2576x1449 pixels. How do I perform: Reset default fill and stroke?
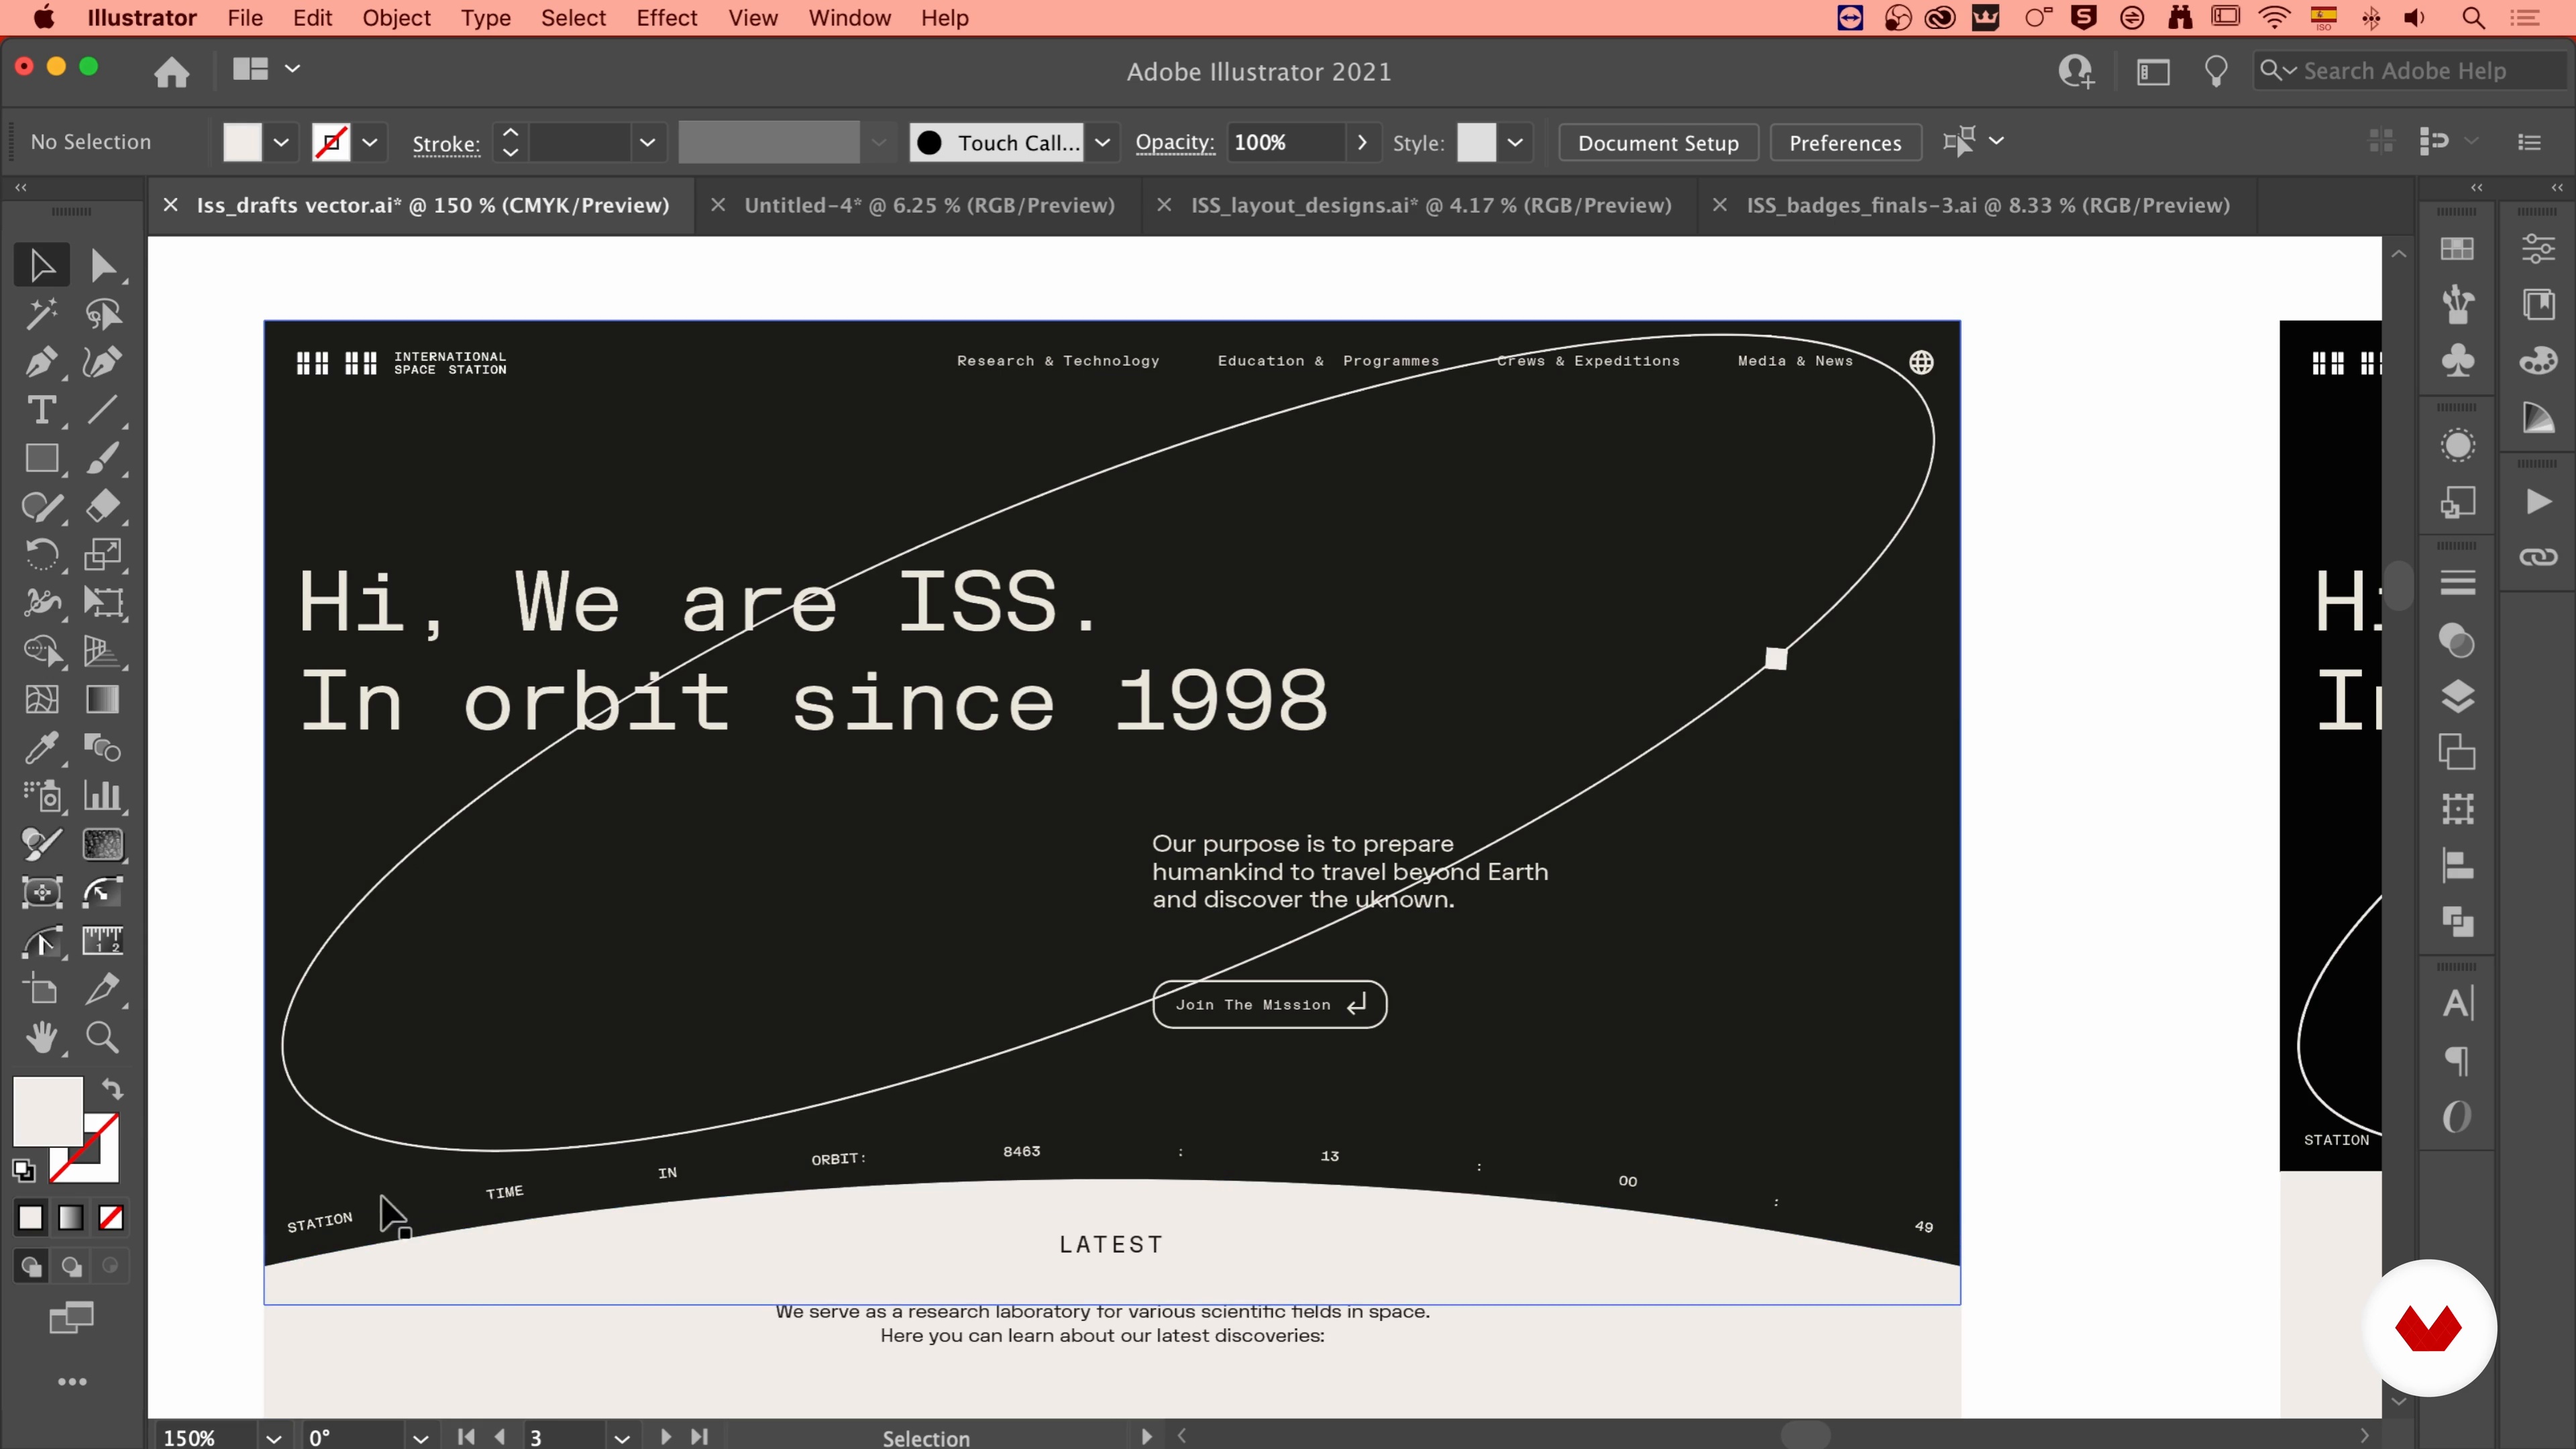23,1170
